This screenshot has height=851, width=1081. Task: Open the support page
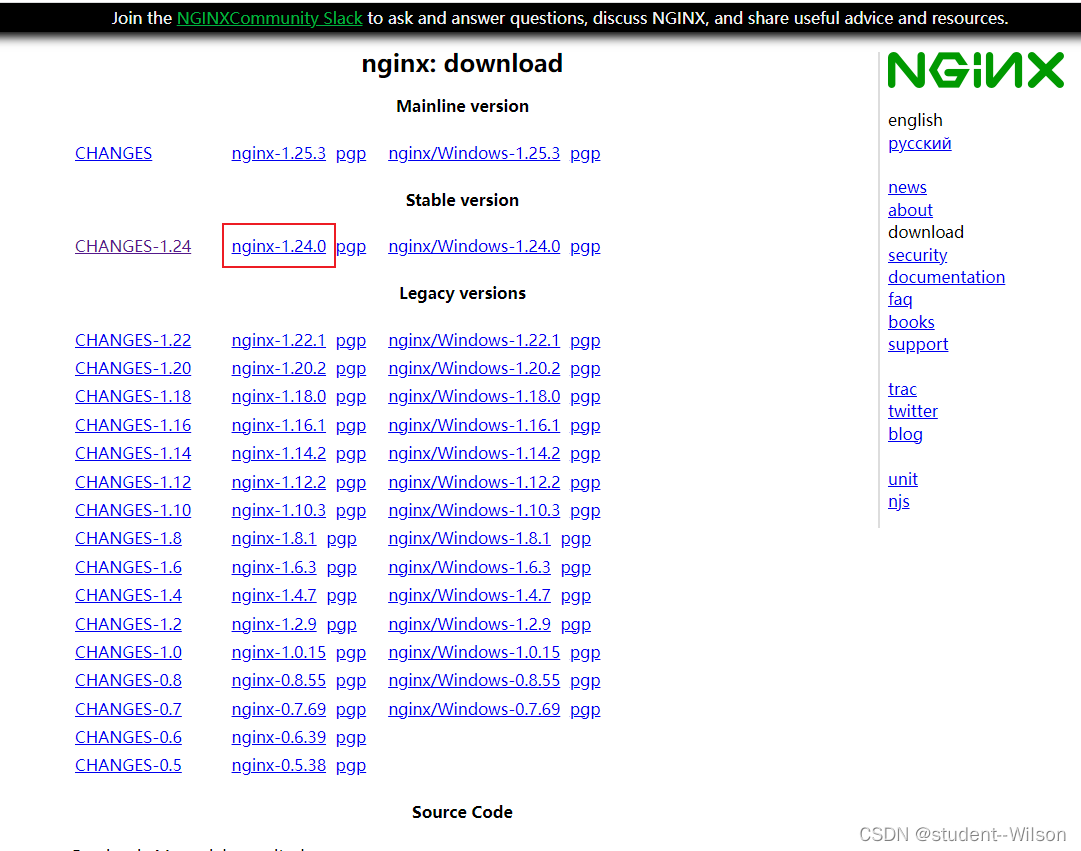click(918, 344)
